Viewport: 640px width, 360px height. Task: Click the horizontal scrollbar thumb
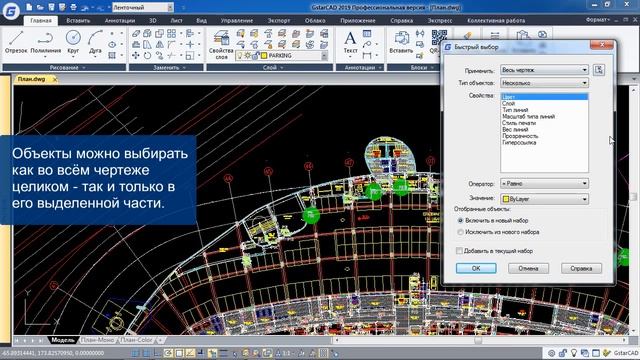click(478, 340)
